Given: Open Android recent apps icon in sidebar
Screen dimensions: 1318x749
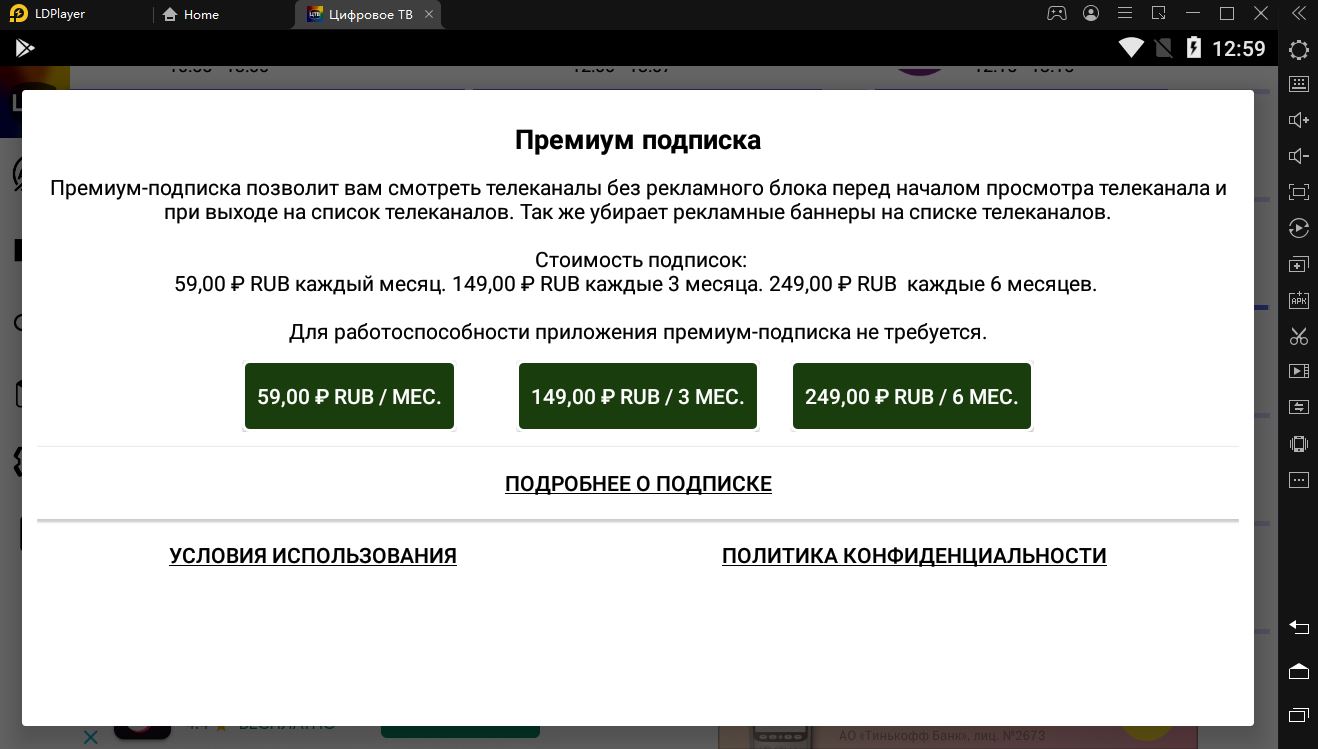Looking at the screenshot, I should [x=1298, y=714].
